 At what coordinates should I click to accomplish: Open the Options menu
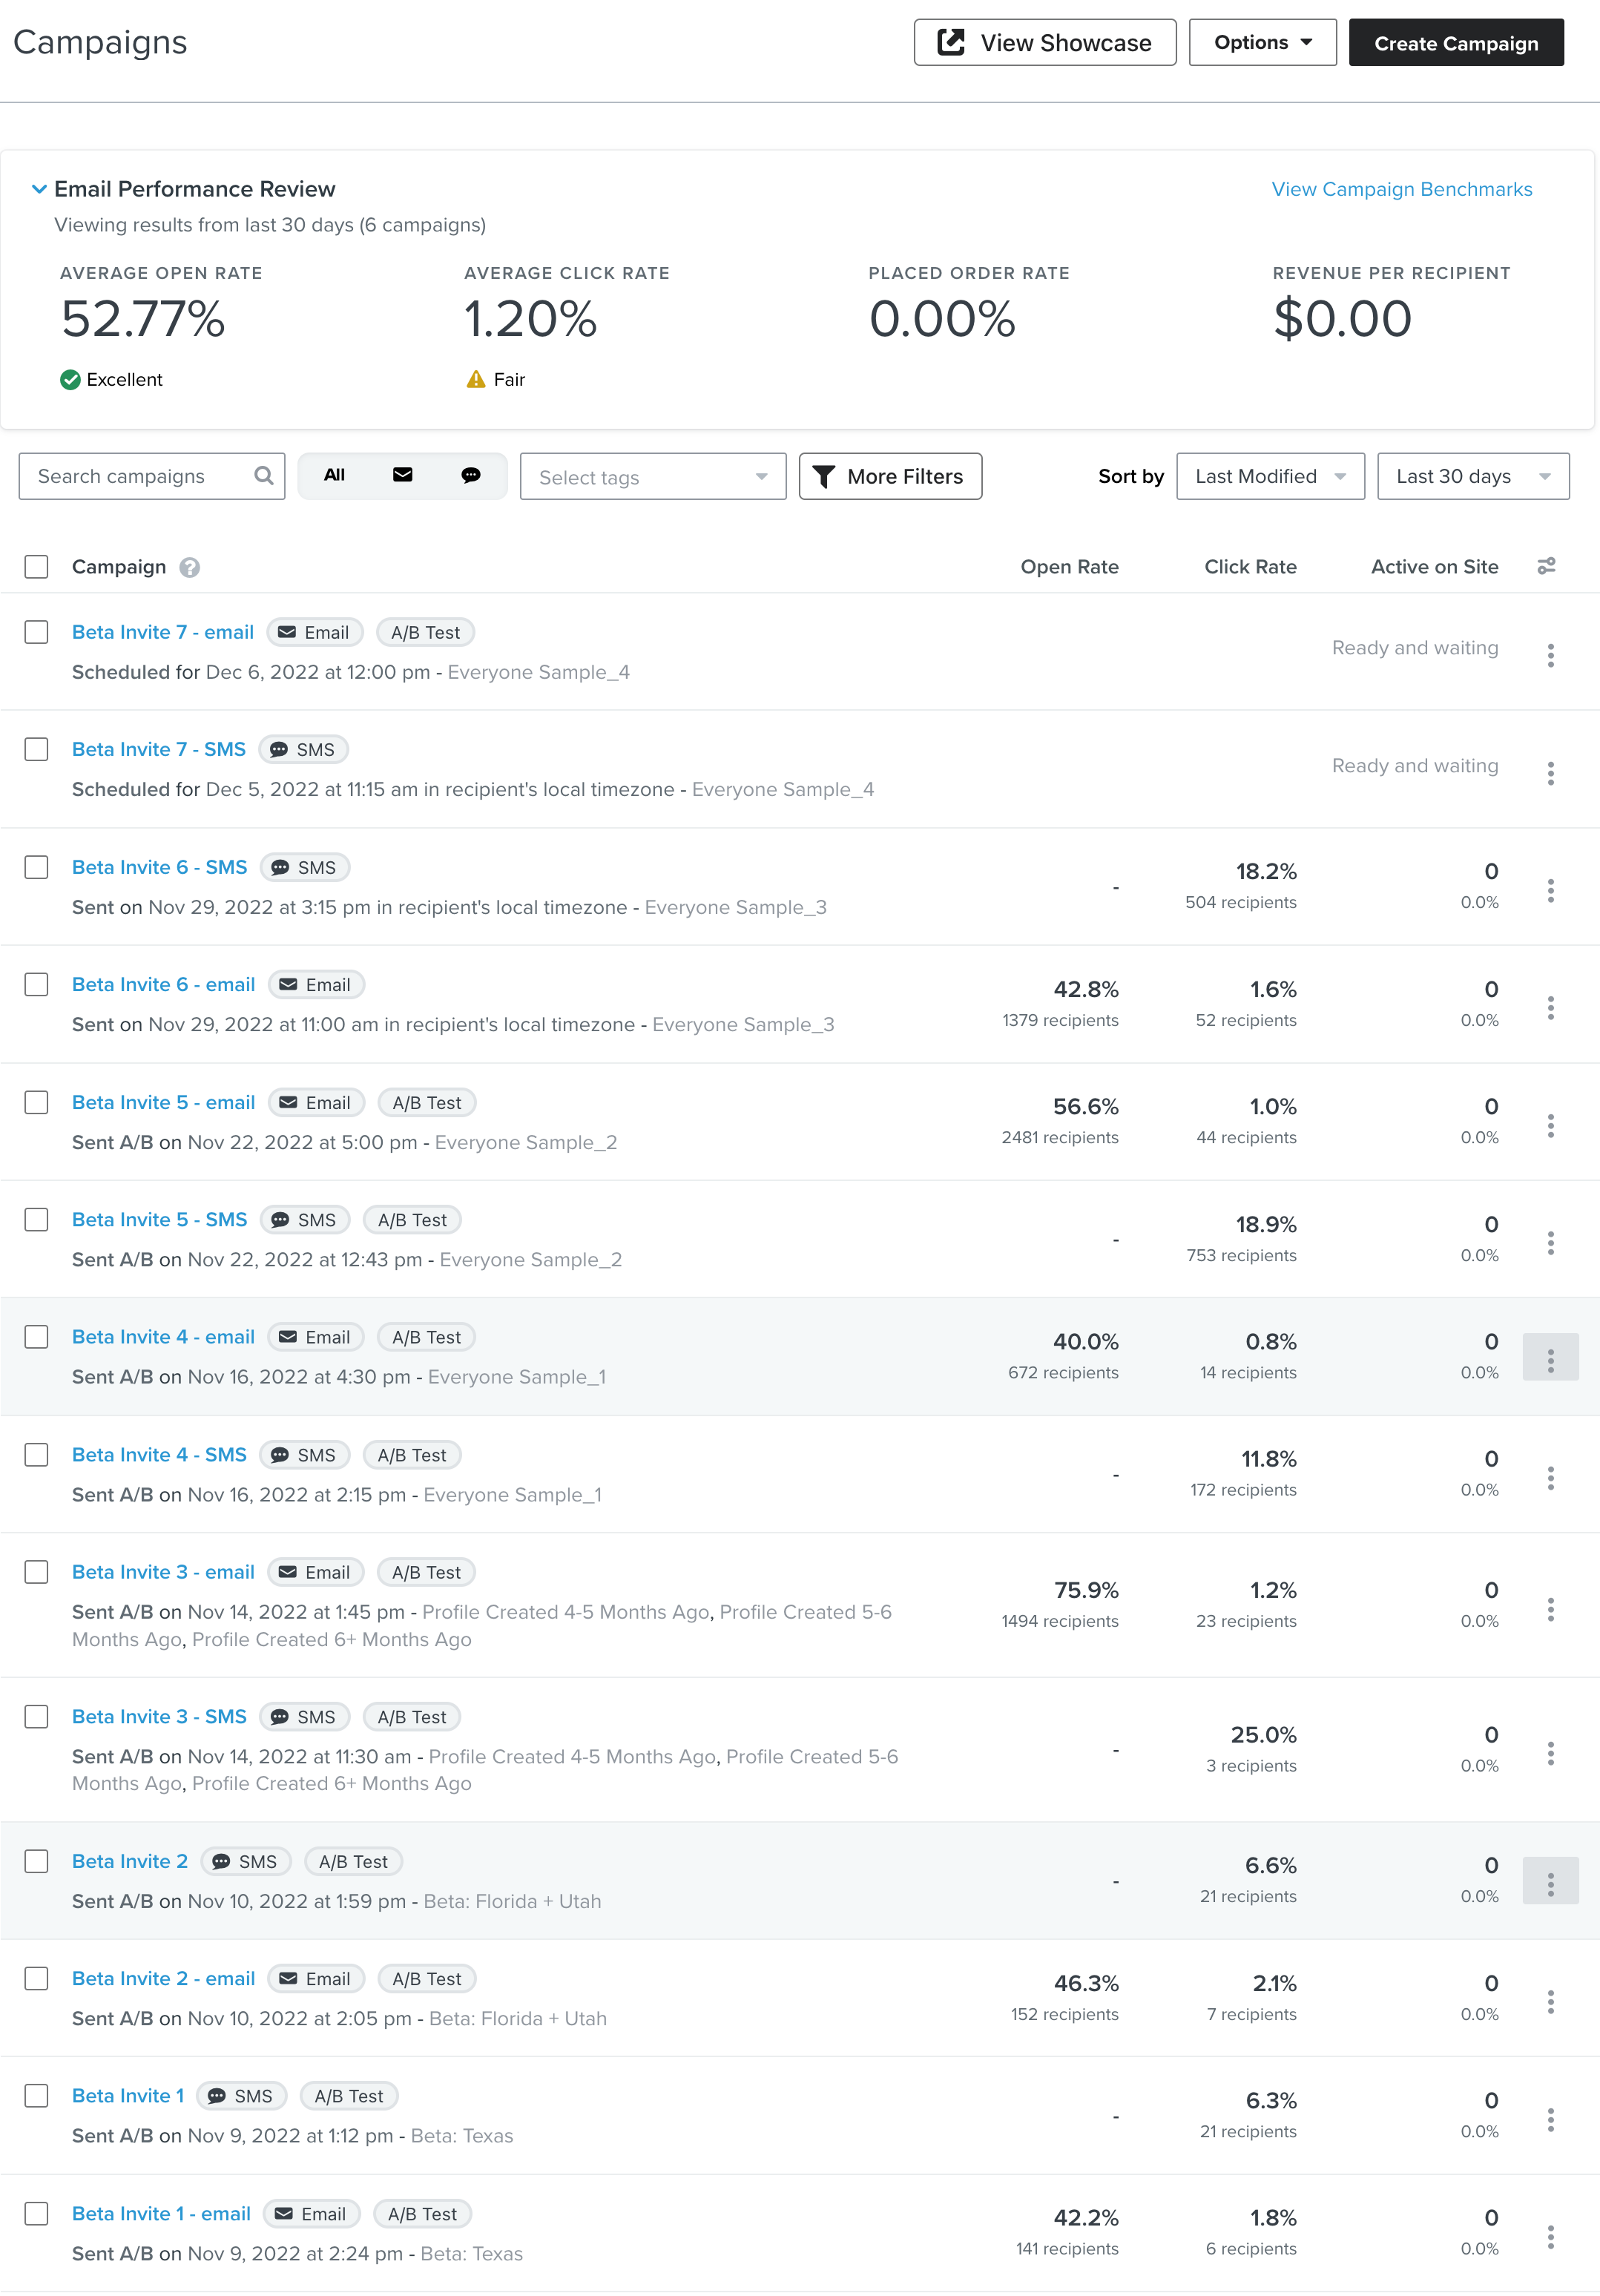(1262, 43)
